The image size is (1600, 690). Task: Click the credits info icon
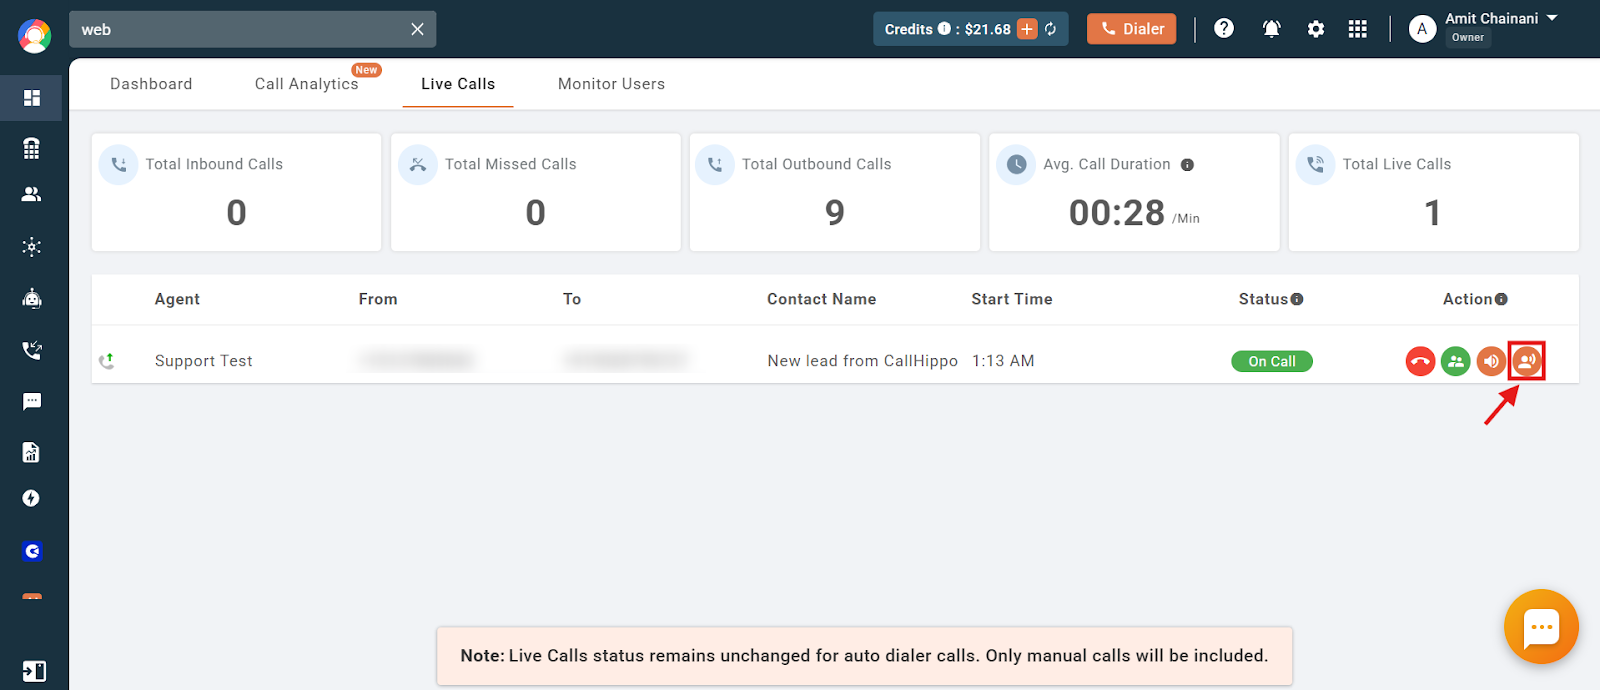(x=944, y=29)
